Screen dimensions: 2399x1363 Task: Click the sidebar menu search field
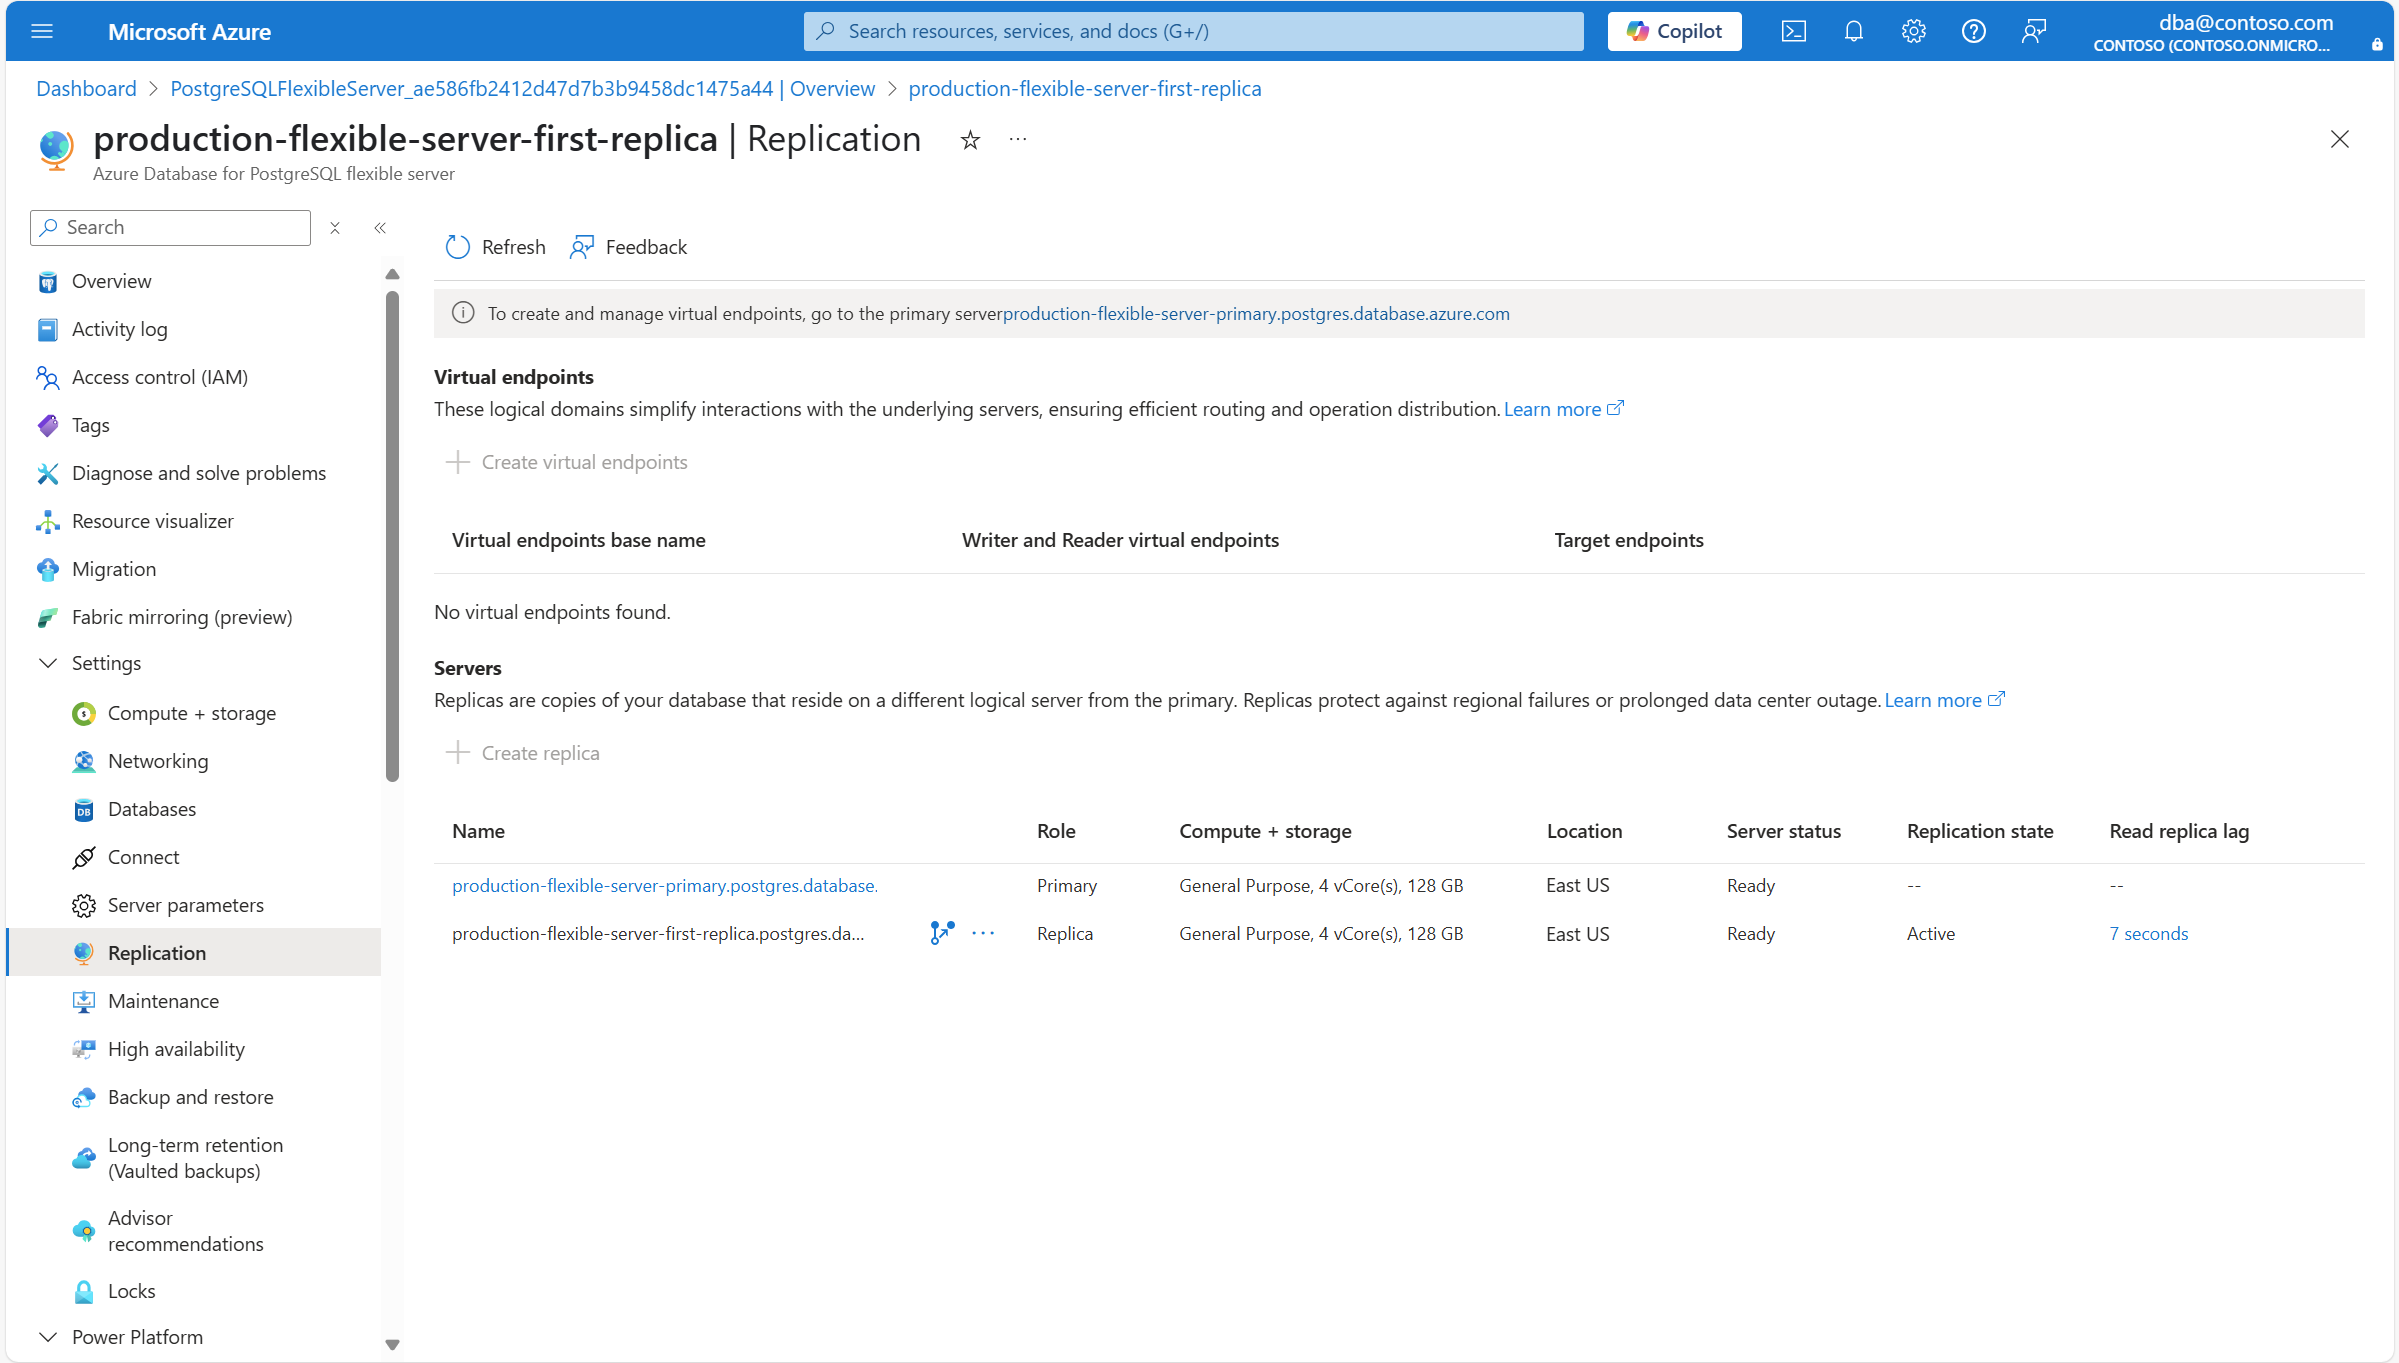tap(171, 228)
